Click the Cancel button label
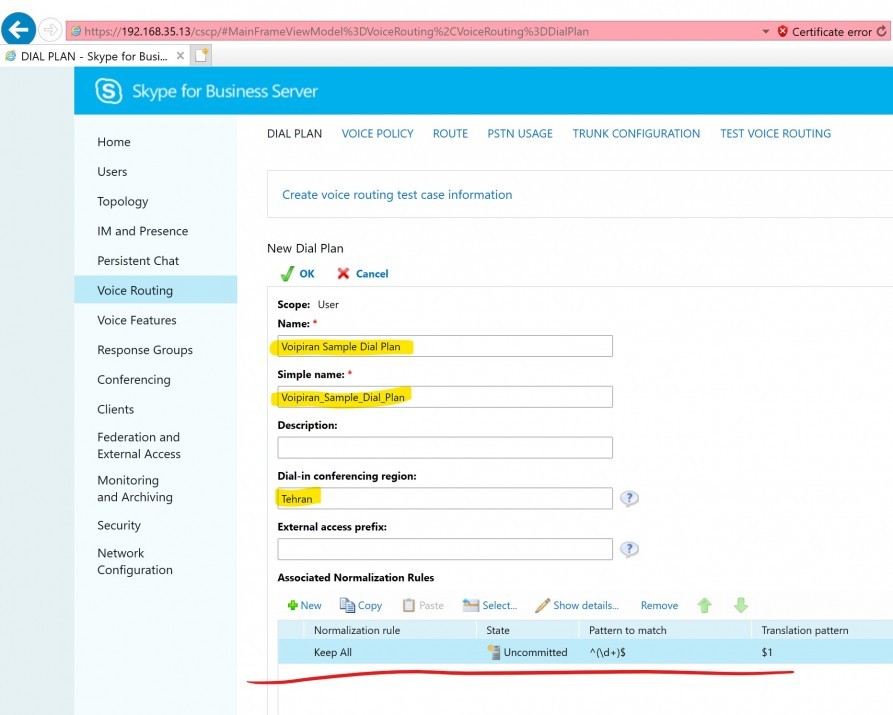893x715 pixels. point(372,273)
